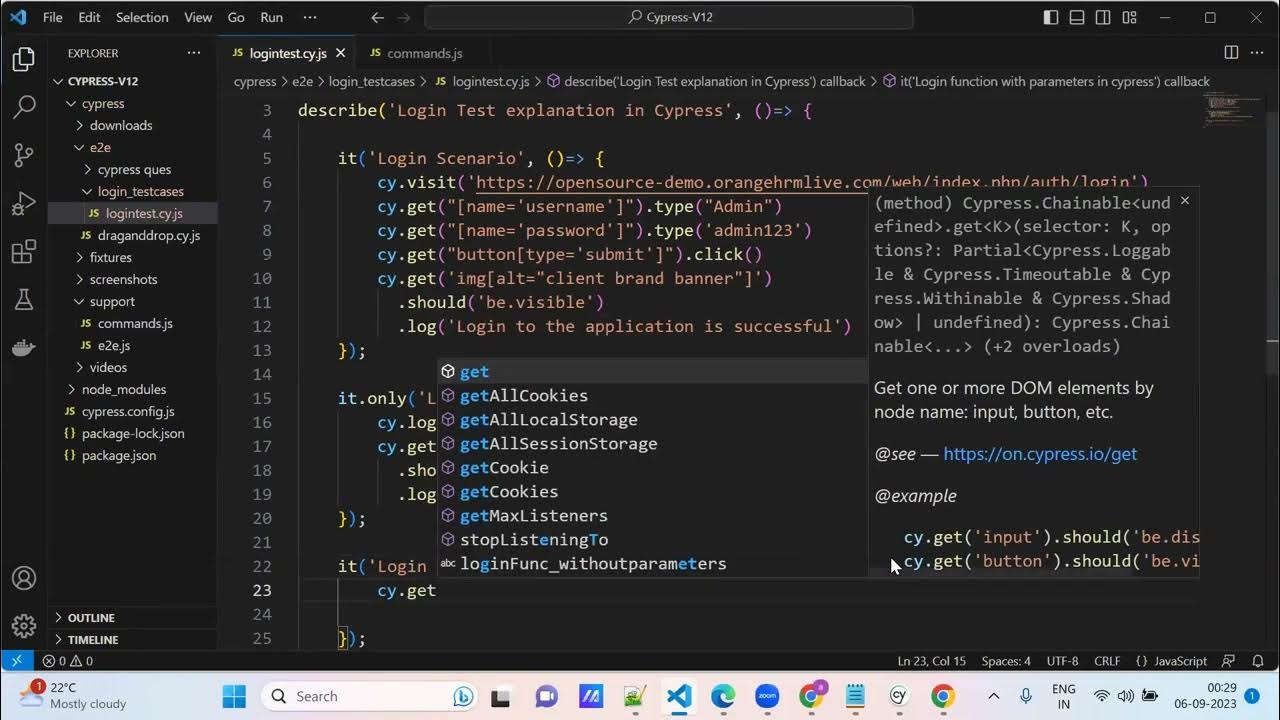Screen dimensions: 1280x720
Task: Open Customize Layout options
Action: pos(1129,18)
